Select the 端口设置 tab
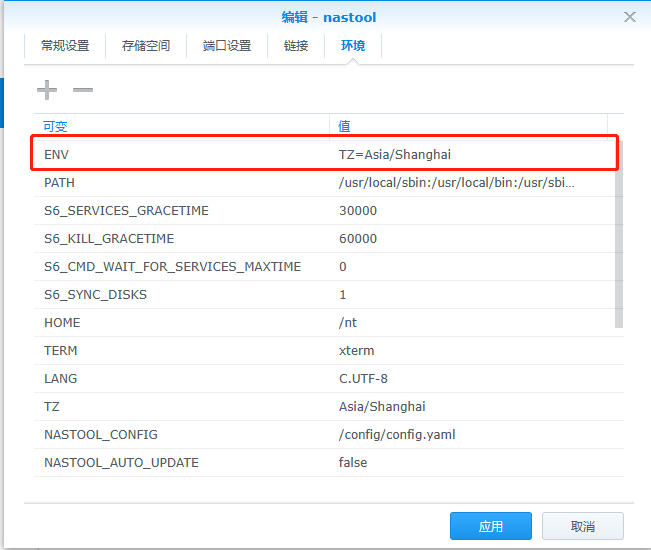The image size is (651, 550). [226, 46]
